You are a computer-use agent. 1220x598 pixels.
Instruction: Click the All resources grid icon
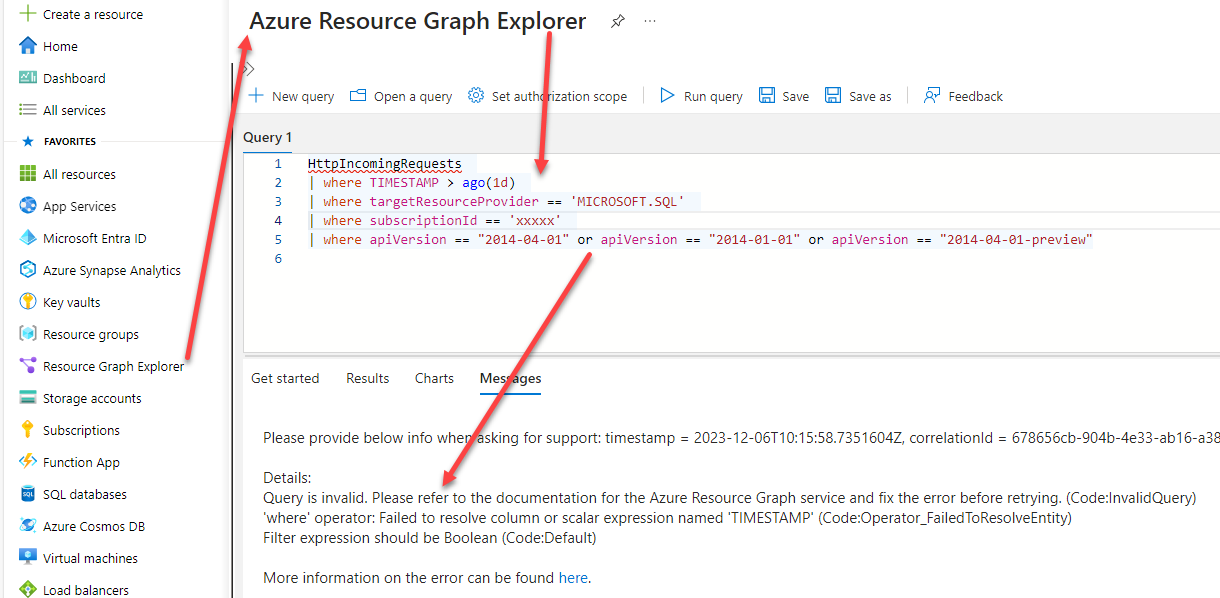(x=28, y=174)
